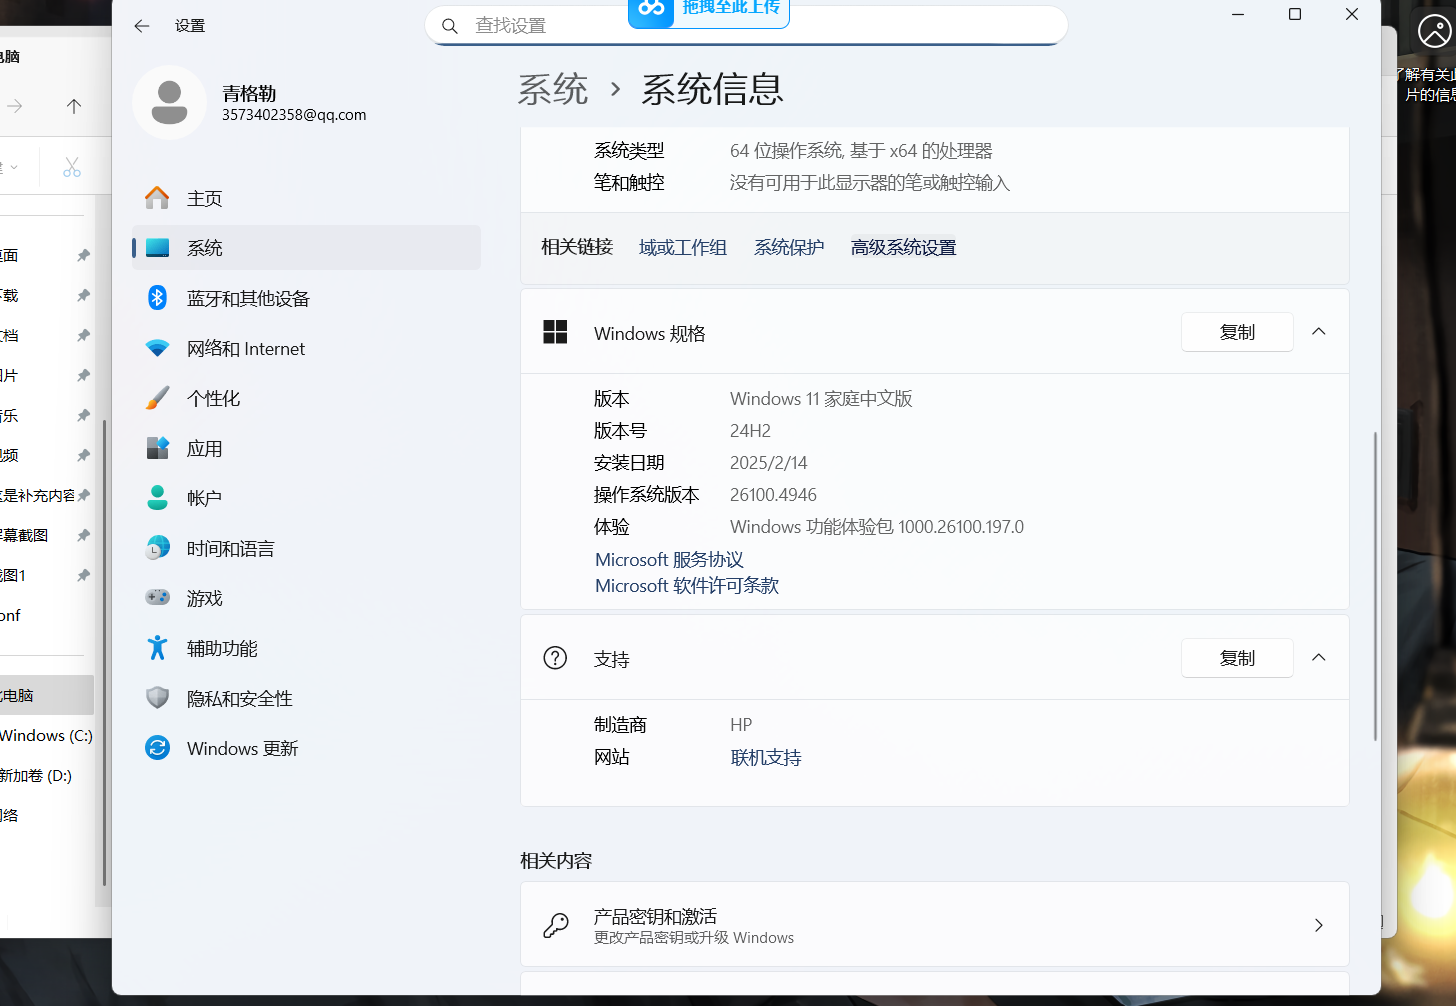Click the 2025/2/14 install date
The image size is (1456, 1006).
point(768,463)
